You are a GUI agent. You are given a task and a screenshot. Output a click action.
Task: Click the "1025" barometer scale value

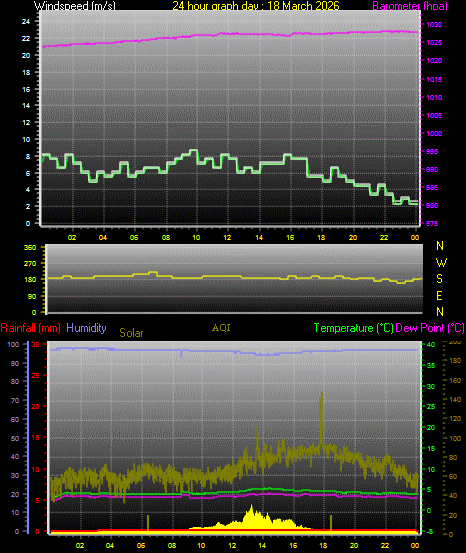pos(434,43)
